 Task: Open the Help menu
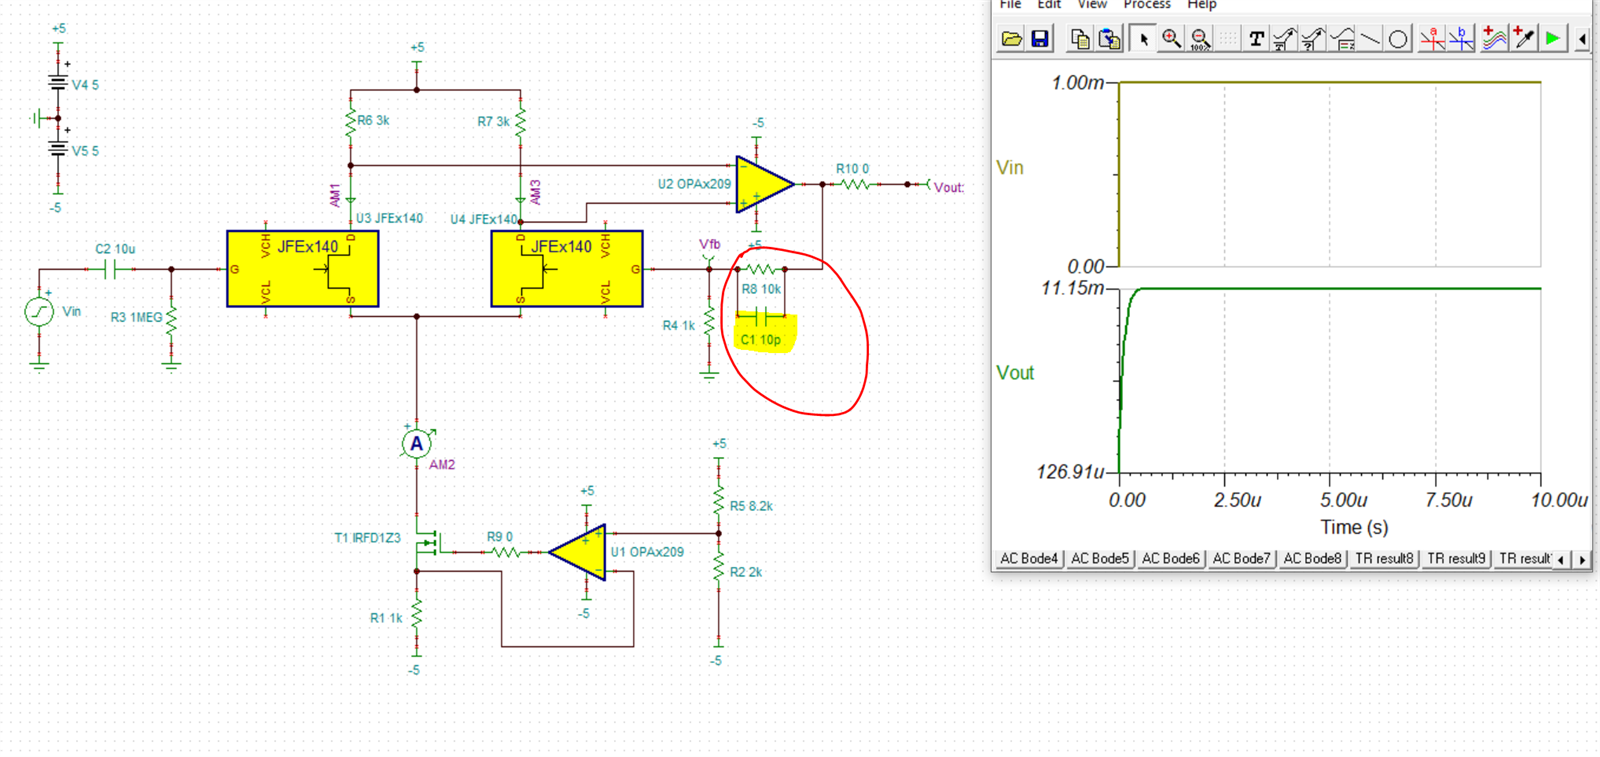[x=1202, y=5]
